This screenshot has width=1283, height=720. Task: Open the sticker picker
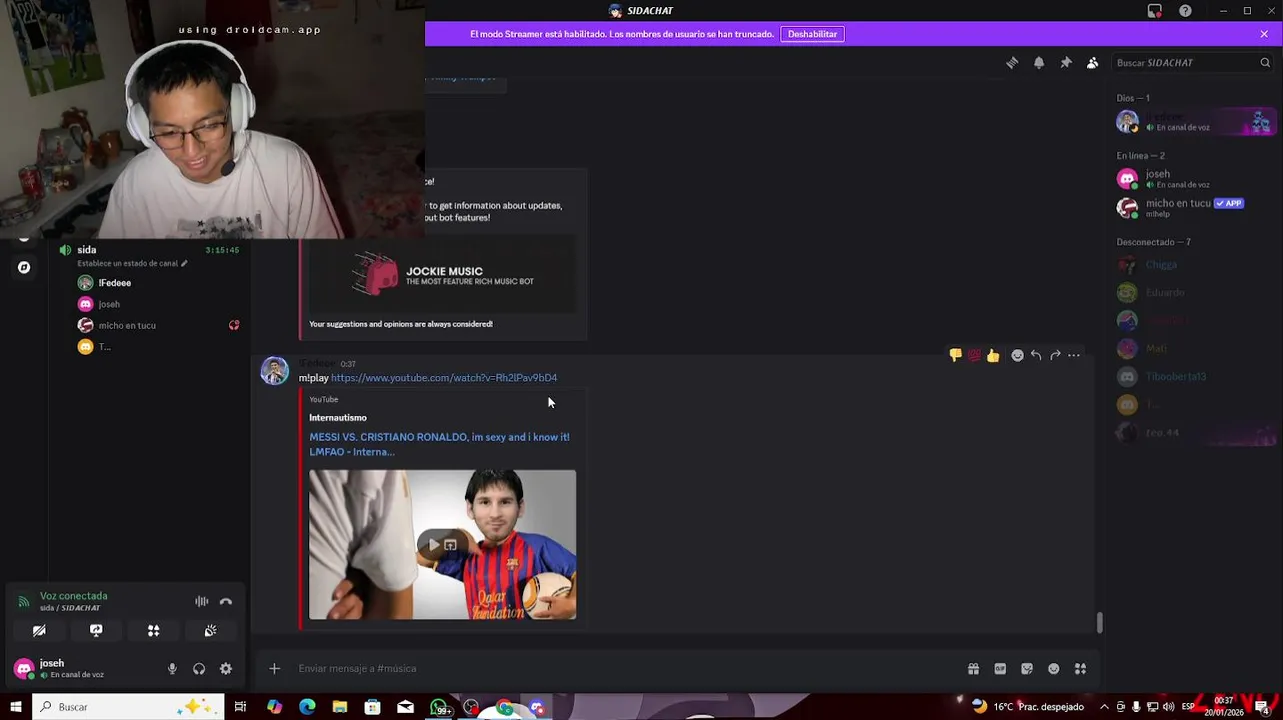[x=1027, y=669]
